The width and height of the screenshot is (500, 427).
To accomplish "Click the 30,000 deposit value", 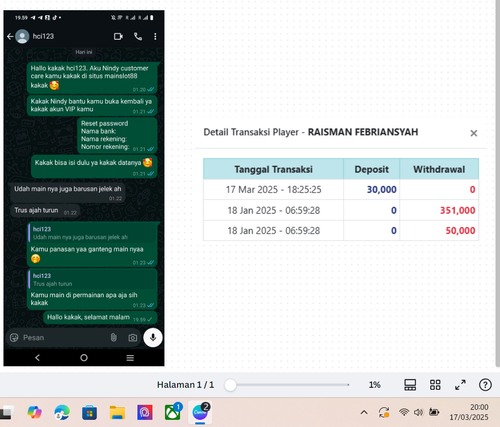I will pyautogui.click(x=382, y=190).
